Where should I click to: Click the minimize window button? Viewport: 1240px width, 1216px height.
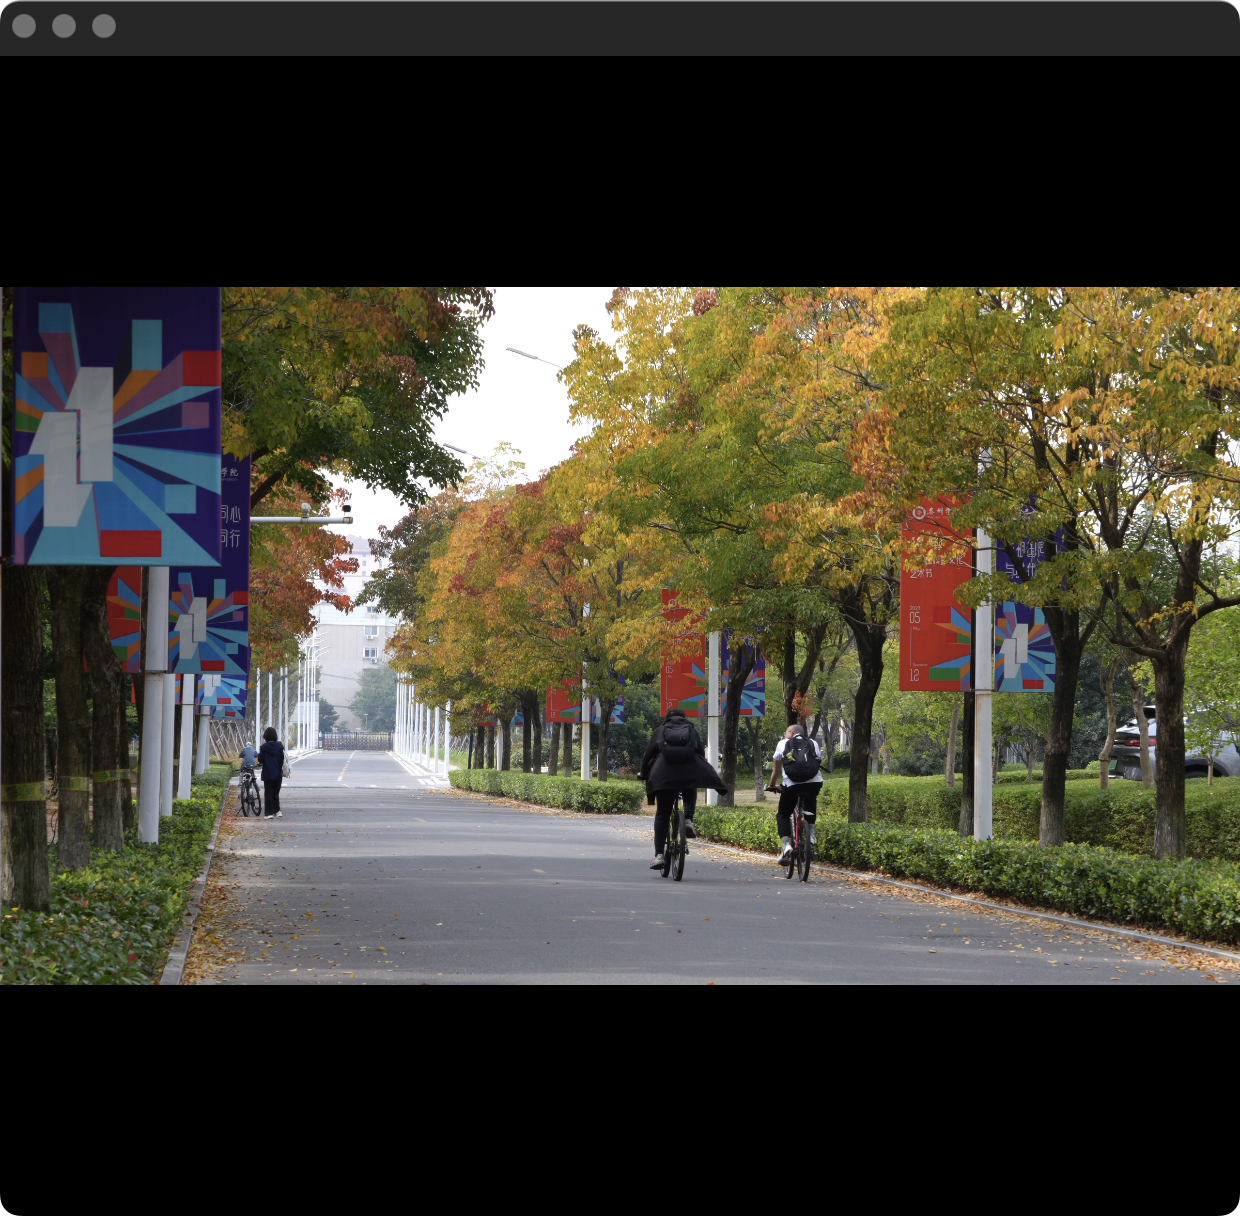[64, 26]
